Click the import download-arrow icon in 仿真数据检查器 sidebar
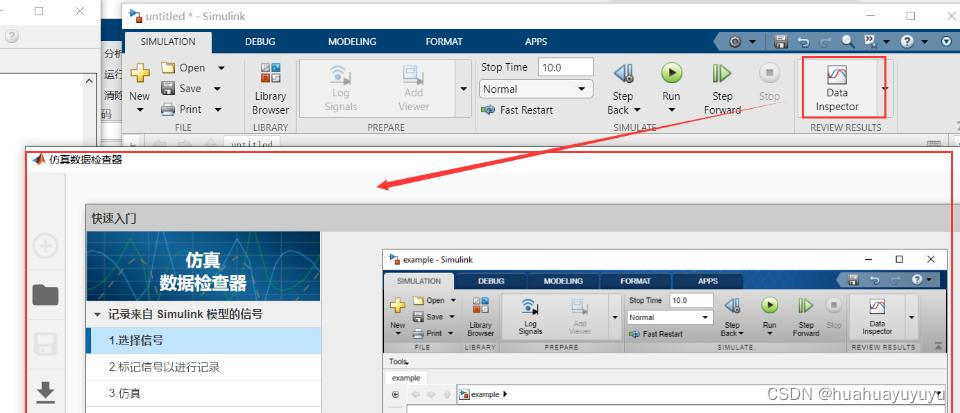 [x=45, y=392]
